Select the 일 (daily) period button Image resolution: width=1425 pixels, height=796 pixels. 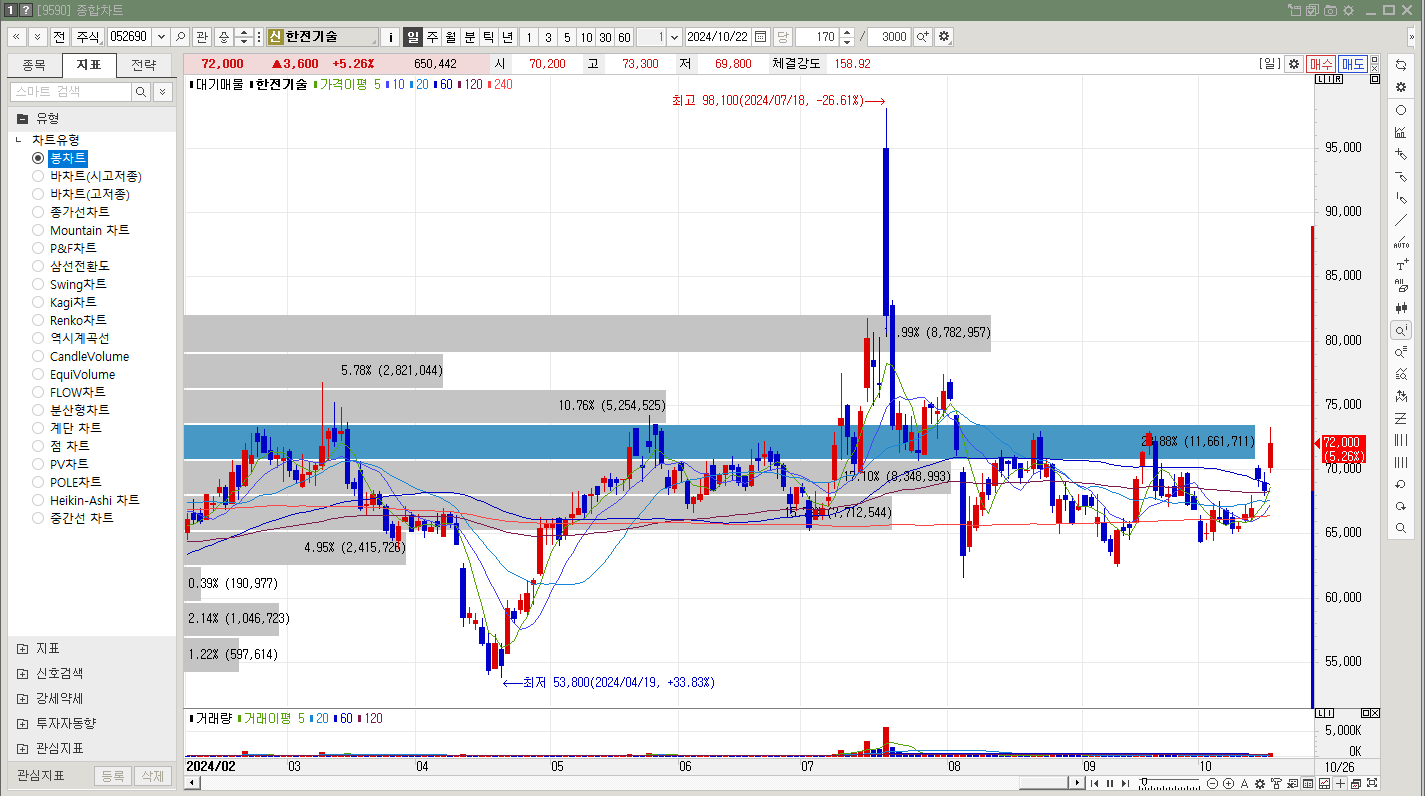coord(413,36)
